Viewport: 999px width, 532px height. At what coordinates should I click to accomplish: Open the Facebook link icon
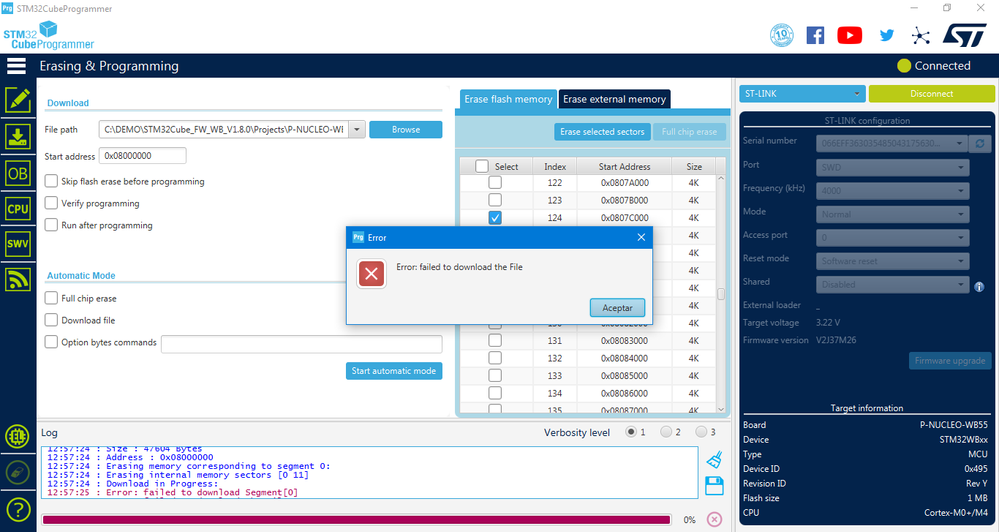click(x=816, y=35)
